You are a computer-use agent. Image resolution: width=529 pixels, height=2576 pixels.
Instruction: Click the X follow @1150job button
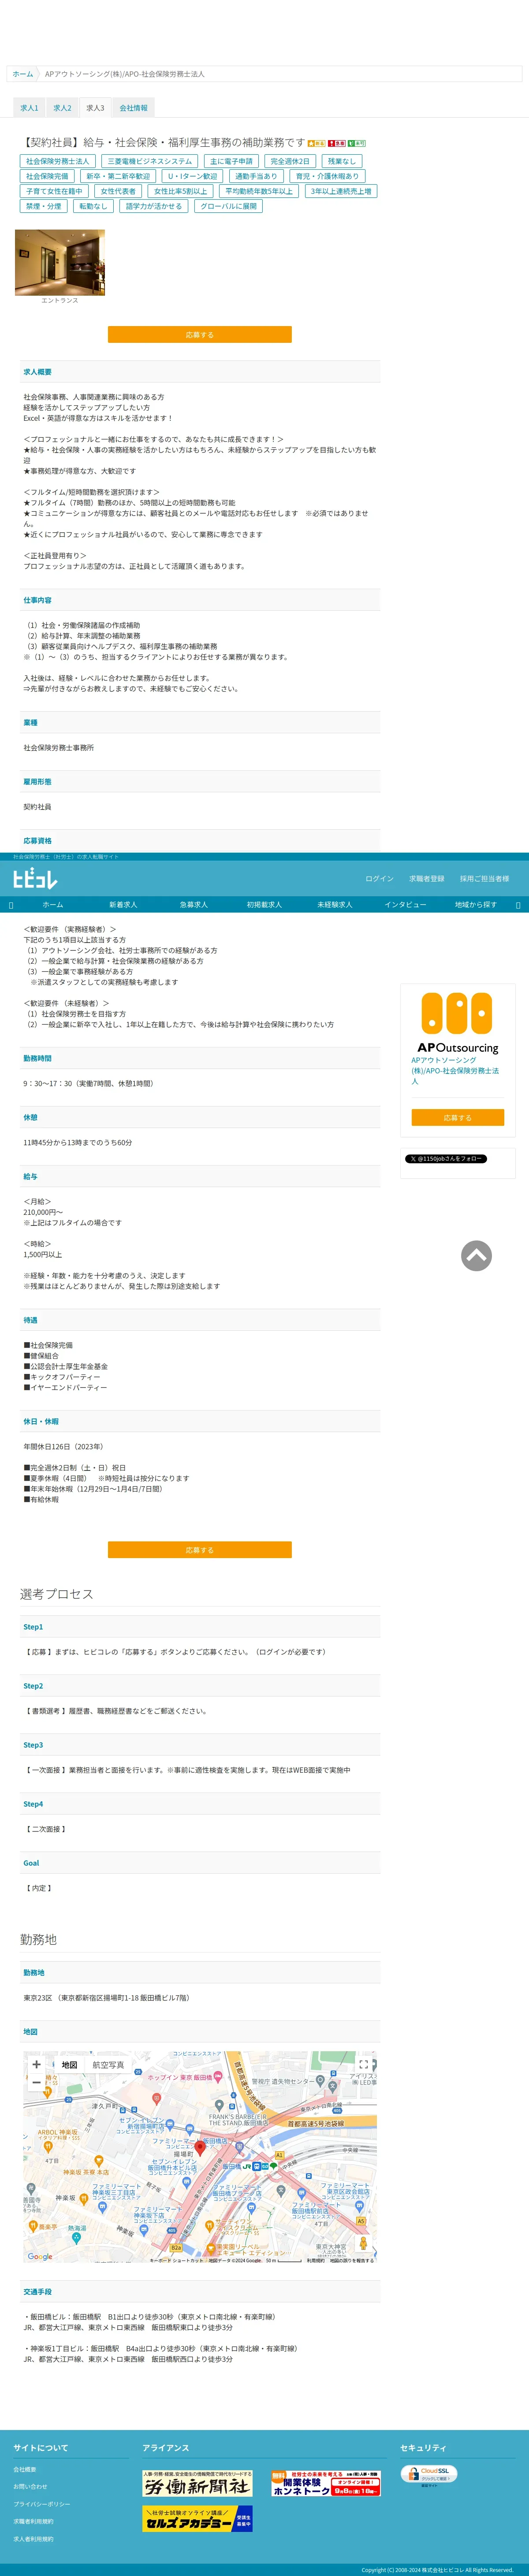click(446, 1158)
